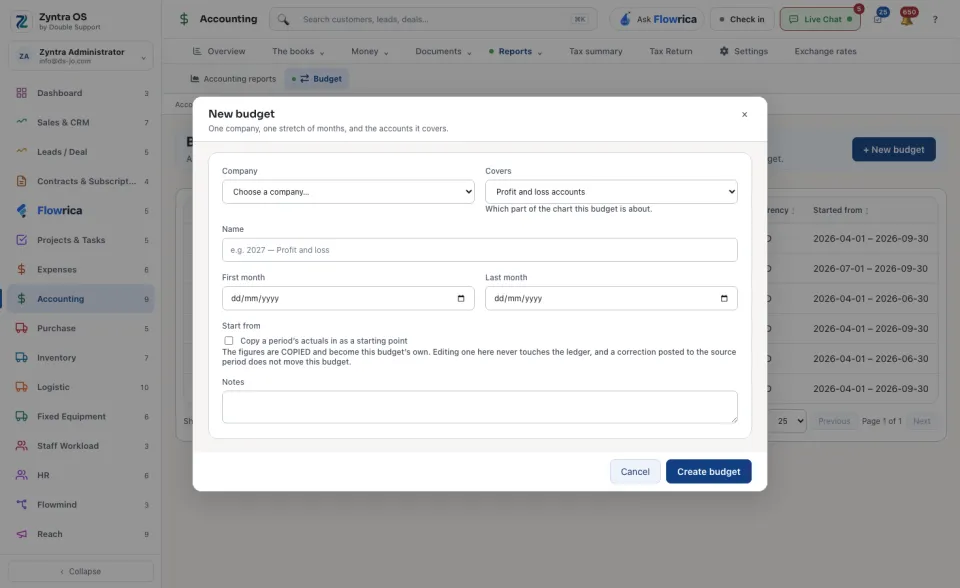
Task: Switch to the Overview tab
Action: pyautogui.click(x=219, y=51)
